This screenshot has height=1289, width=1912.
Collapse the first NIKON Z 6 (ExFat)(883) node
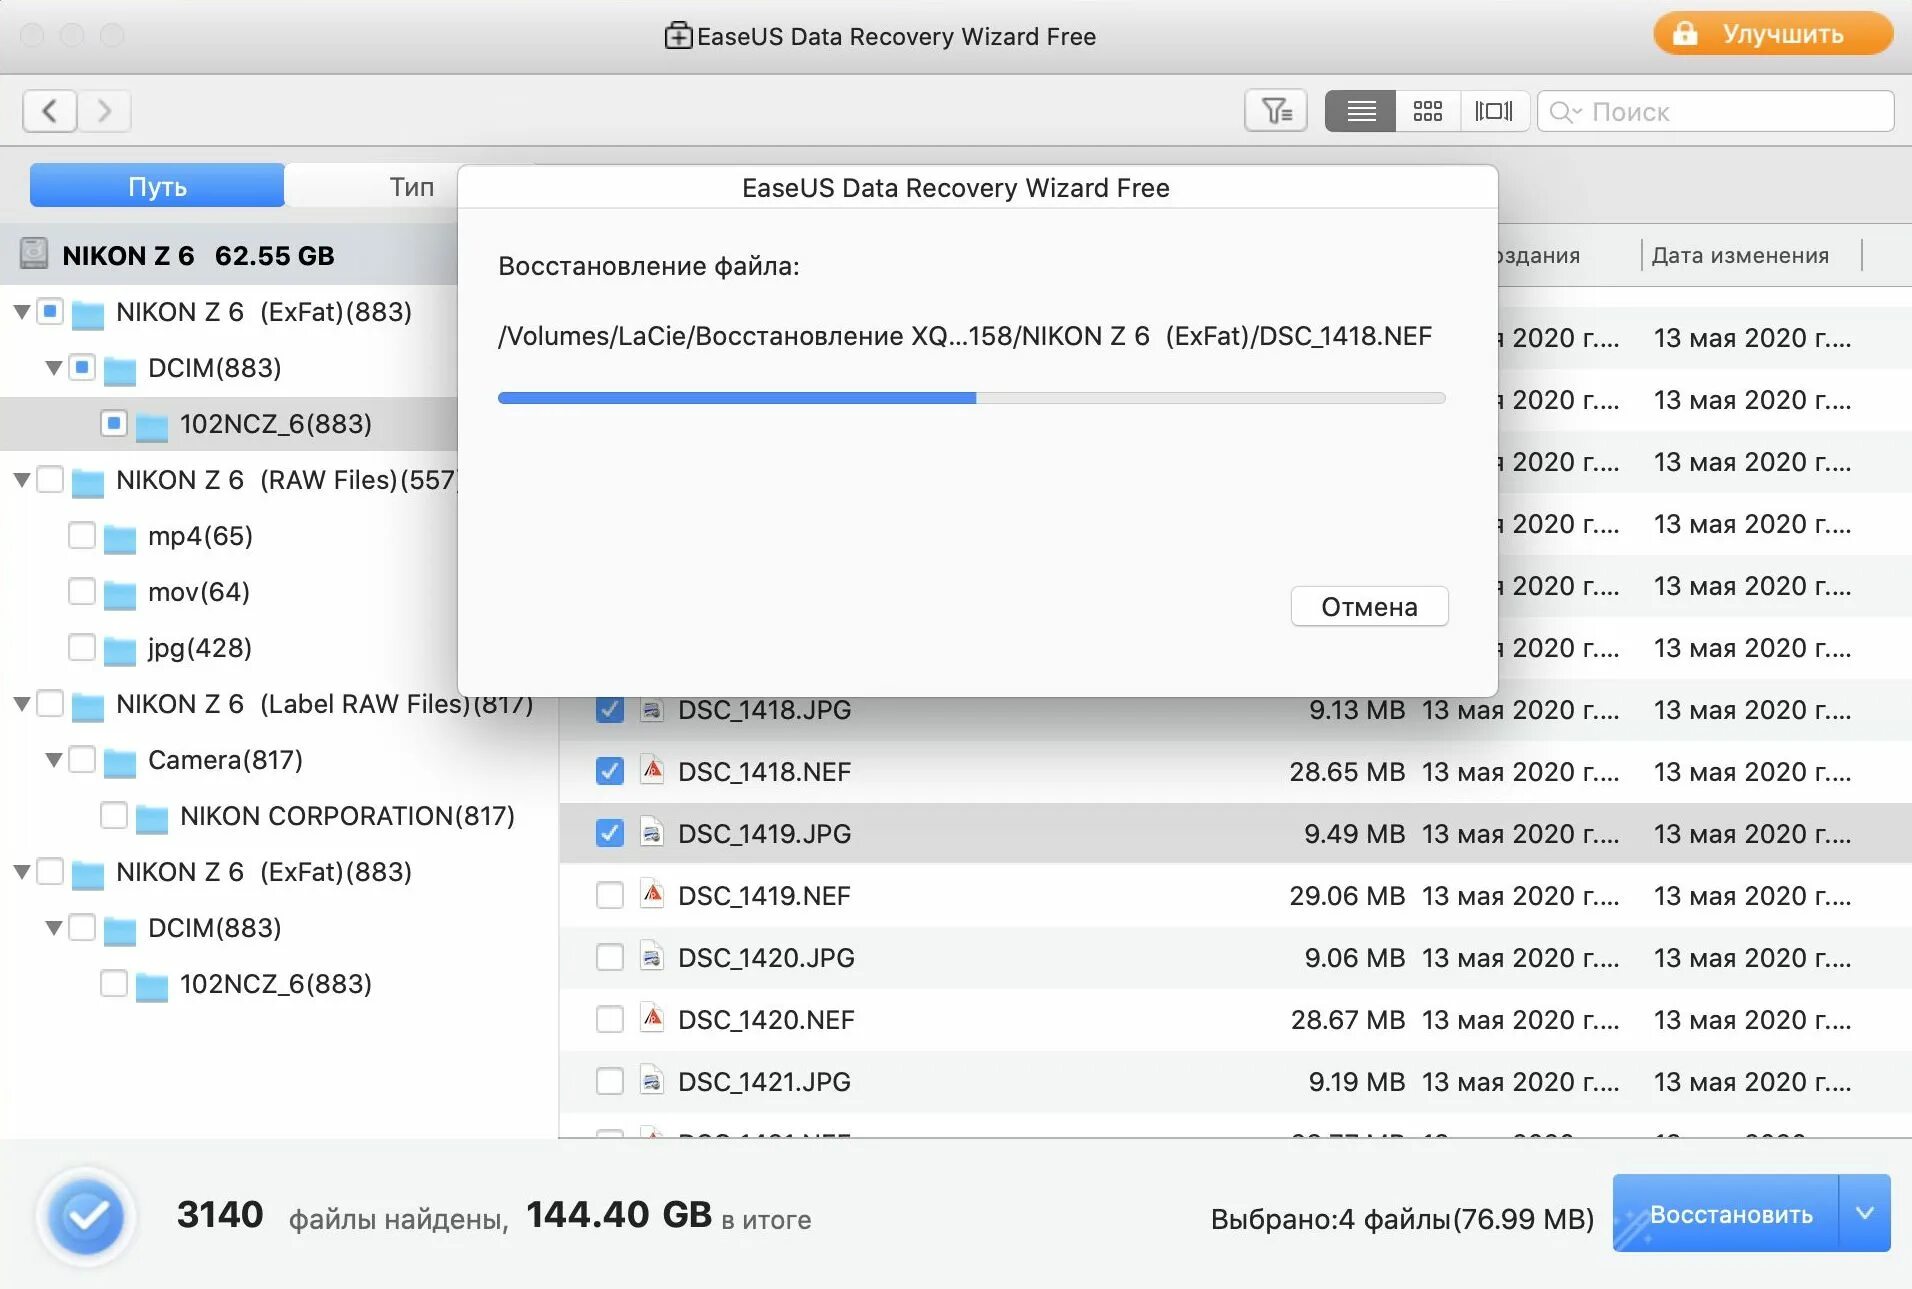tap(21, 312)
